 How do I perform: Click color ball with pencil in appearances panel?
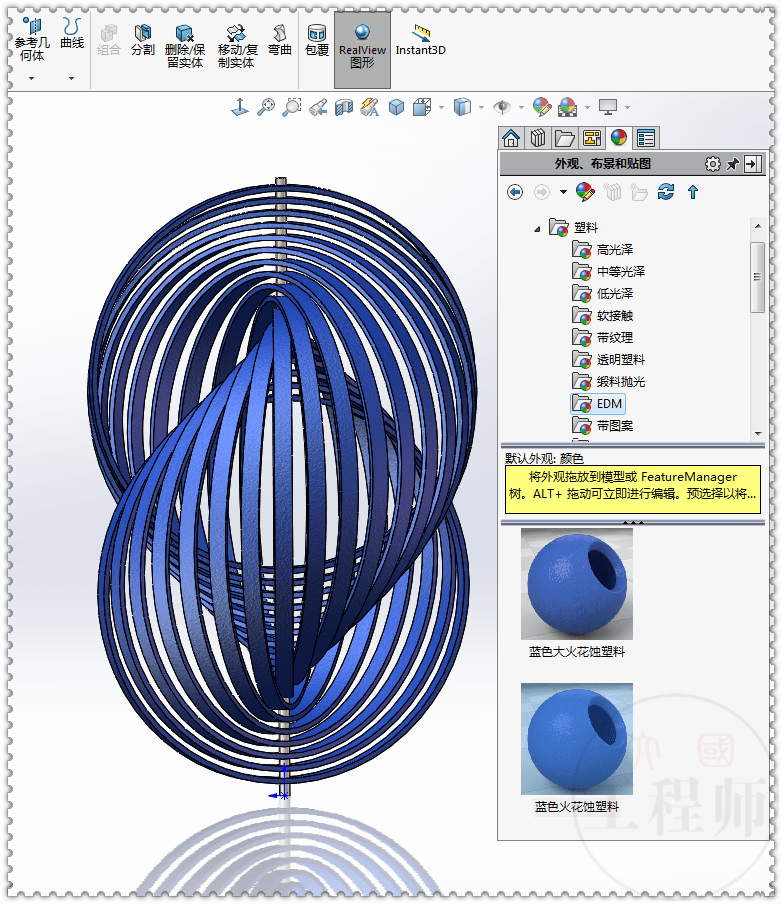click(585, 192)
